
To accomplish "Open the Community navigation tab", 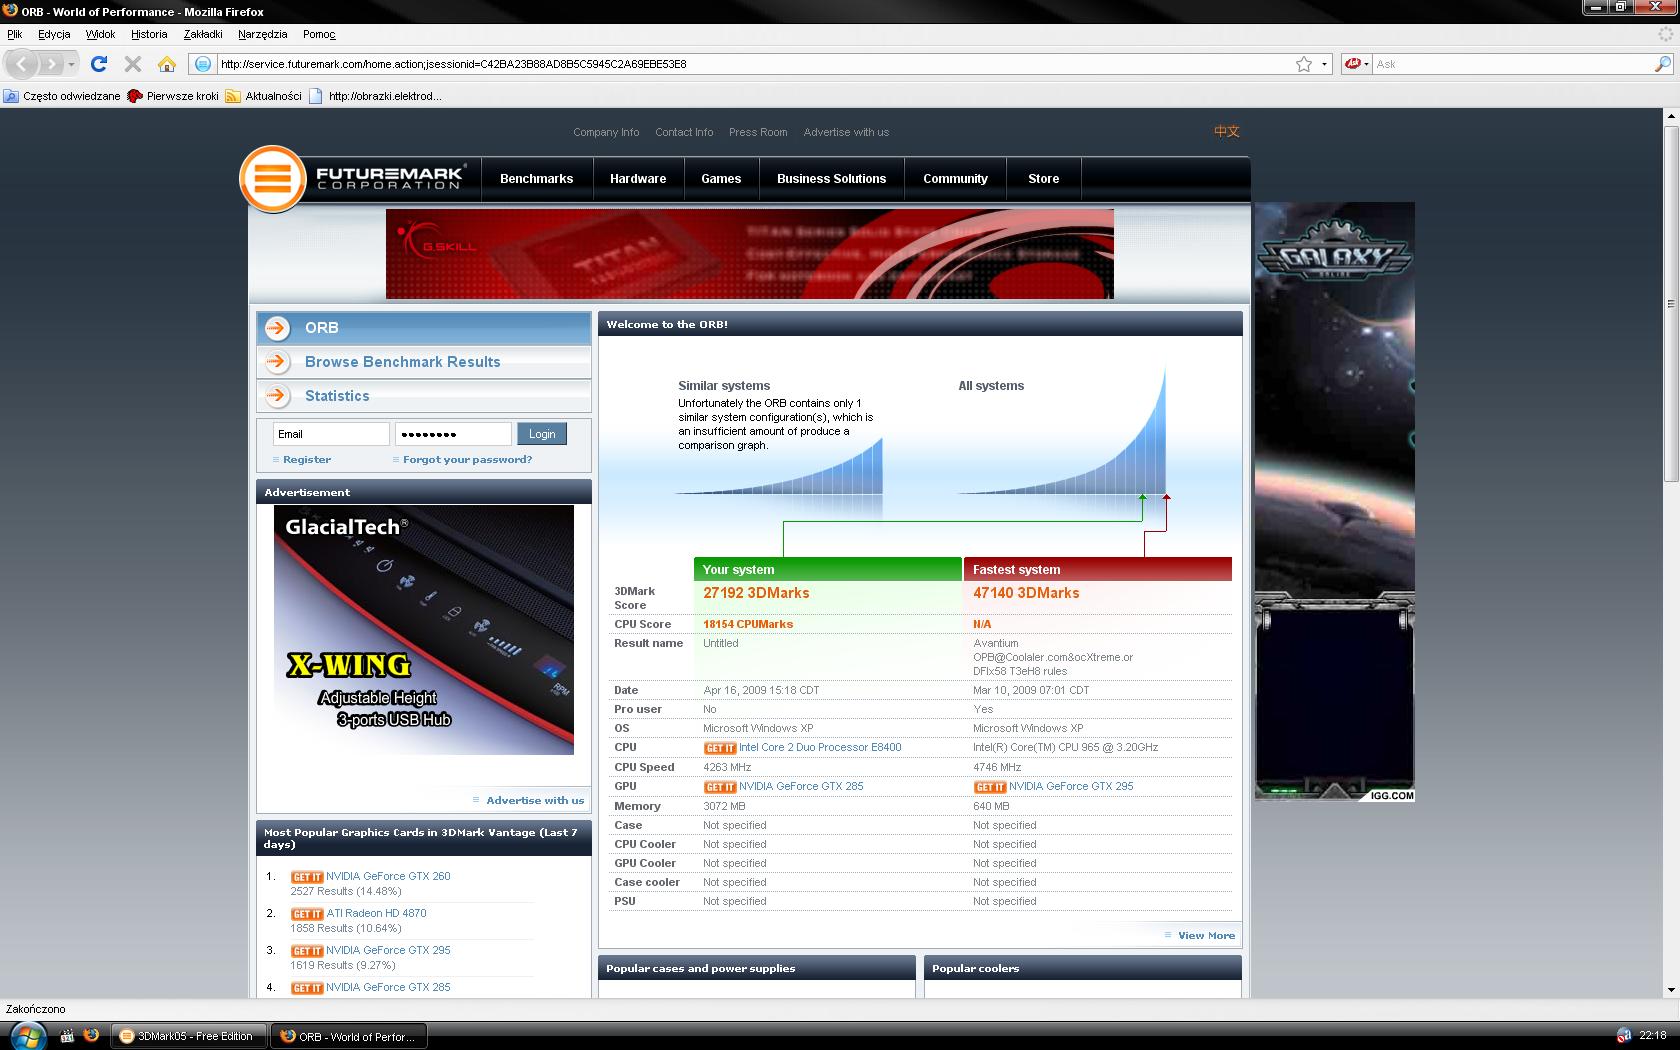I will [x=955, y=179].
